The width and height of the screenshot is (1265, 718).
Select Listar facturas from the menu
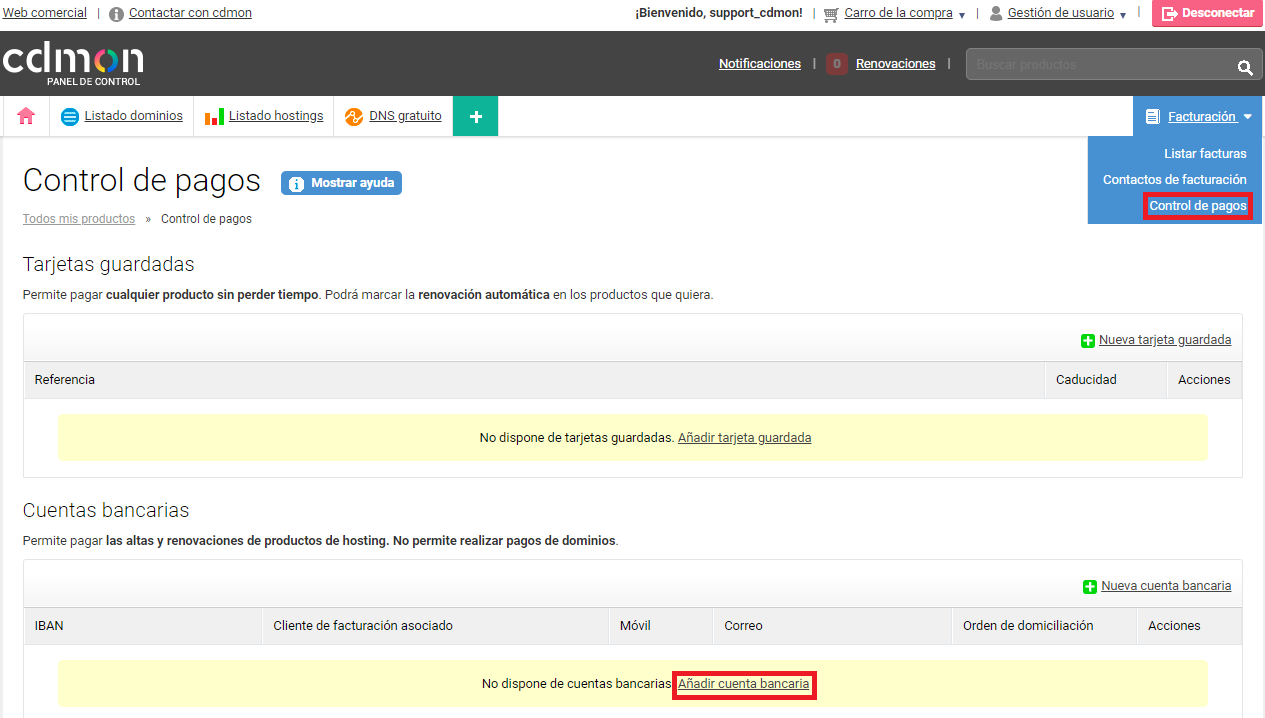click(x=1205, y=154)
